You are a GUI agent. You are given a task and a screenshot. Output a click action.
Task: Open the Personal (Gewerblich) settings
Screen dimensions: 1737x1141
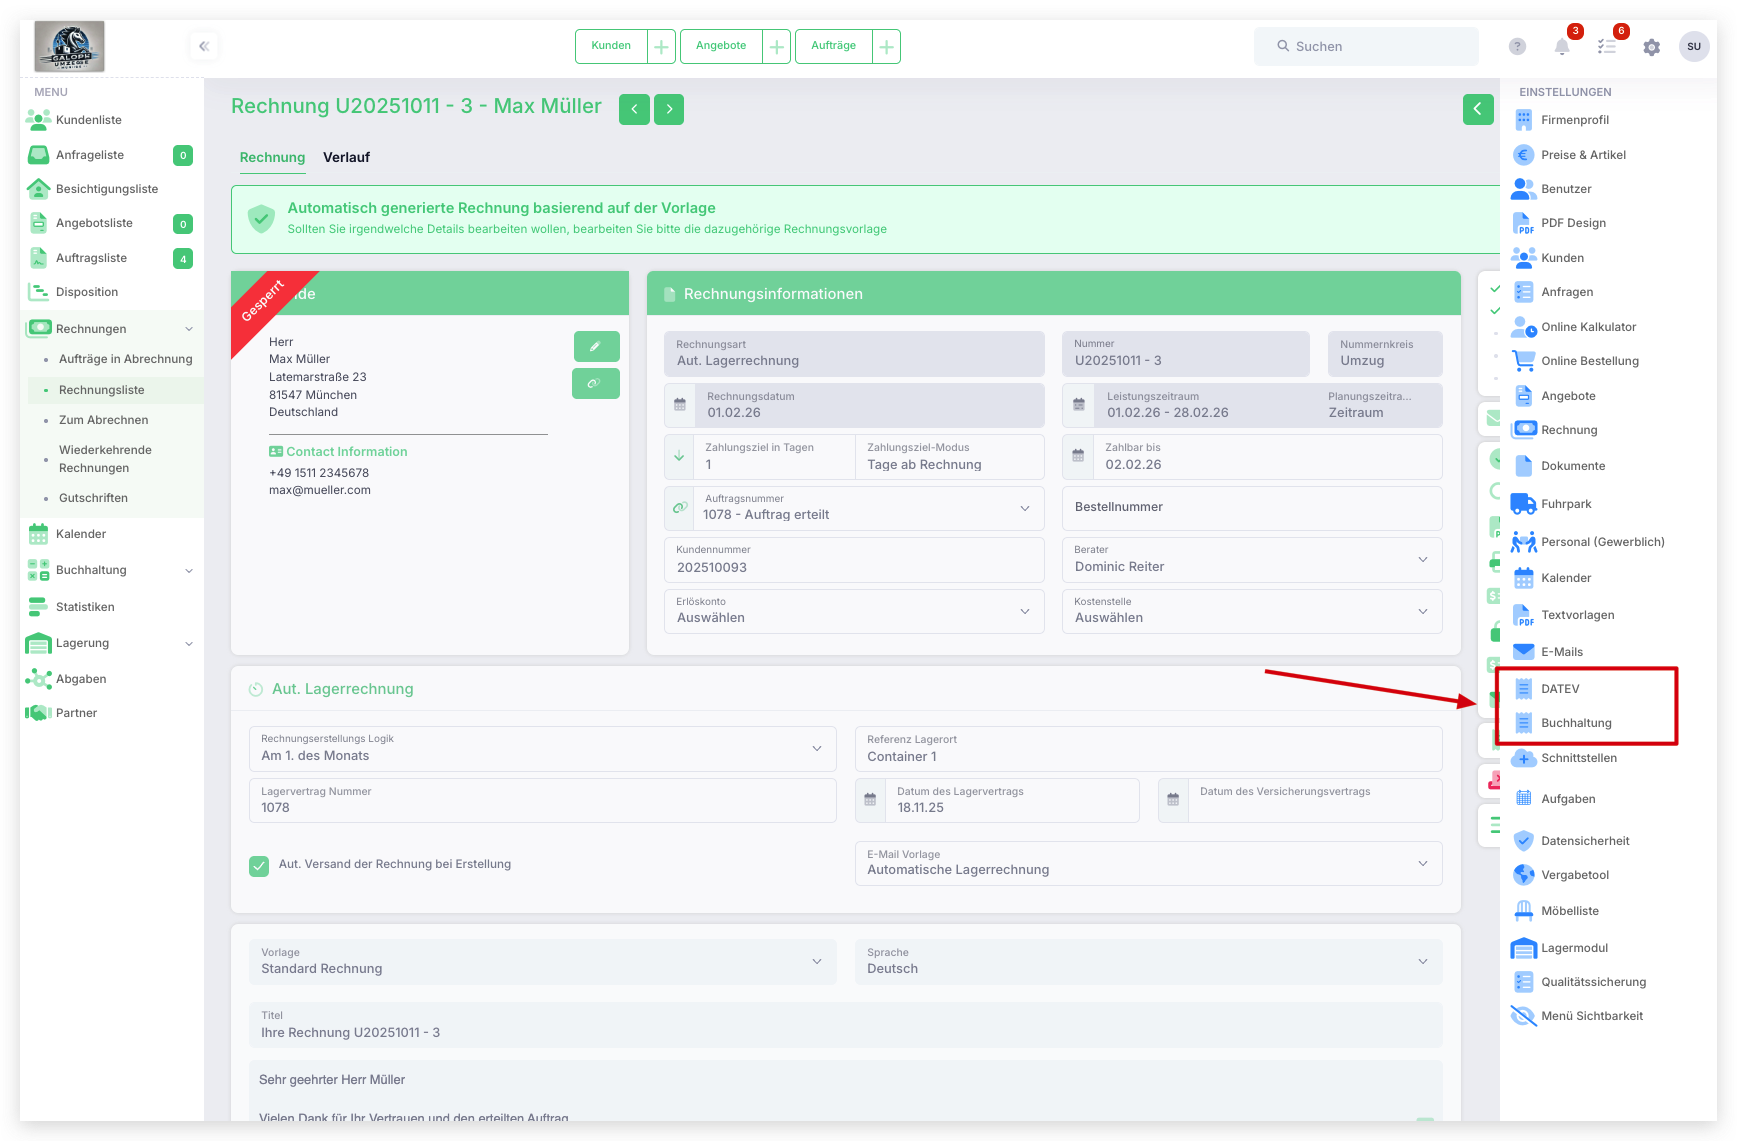pyautogui.click(x=1587, y=542)
